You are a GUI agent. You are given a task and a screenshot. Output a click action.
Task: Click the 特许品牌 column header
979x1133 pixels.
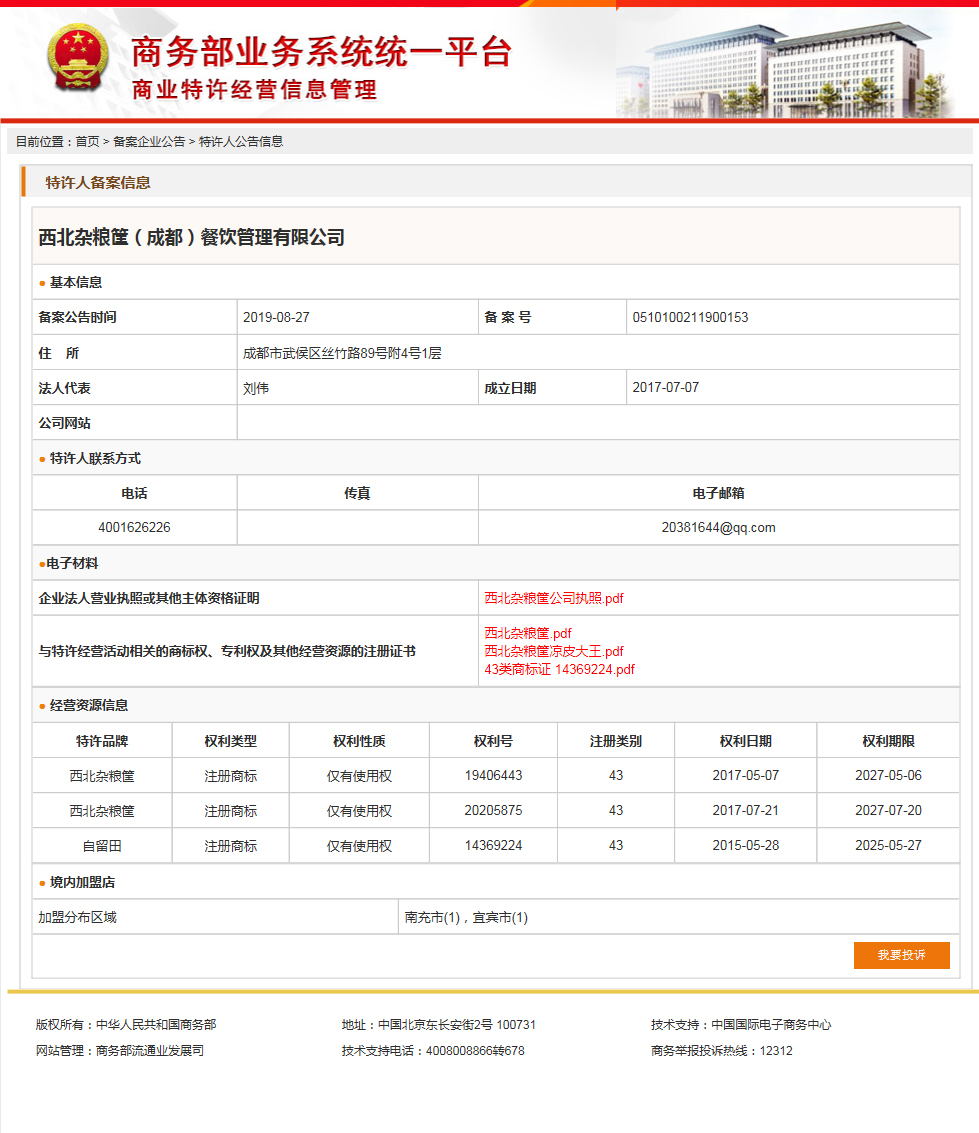coord(102,741)
